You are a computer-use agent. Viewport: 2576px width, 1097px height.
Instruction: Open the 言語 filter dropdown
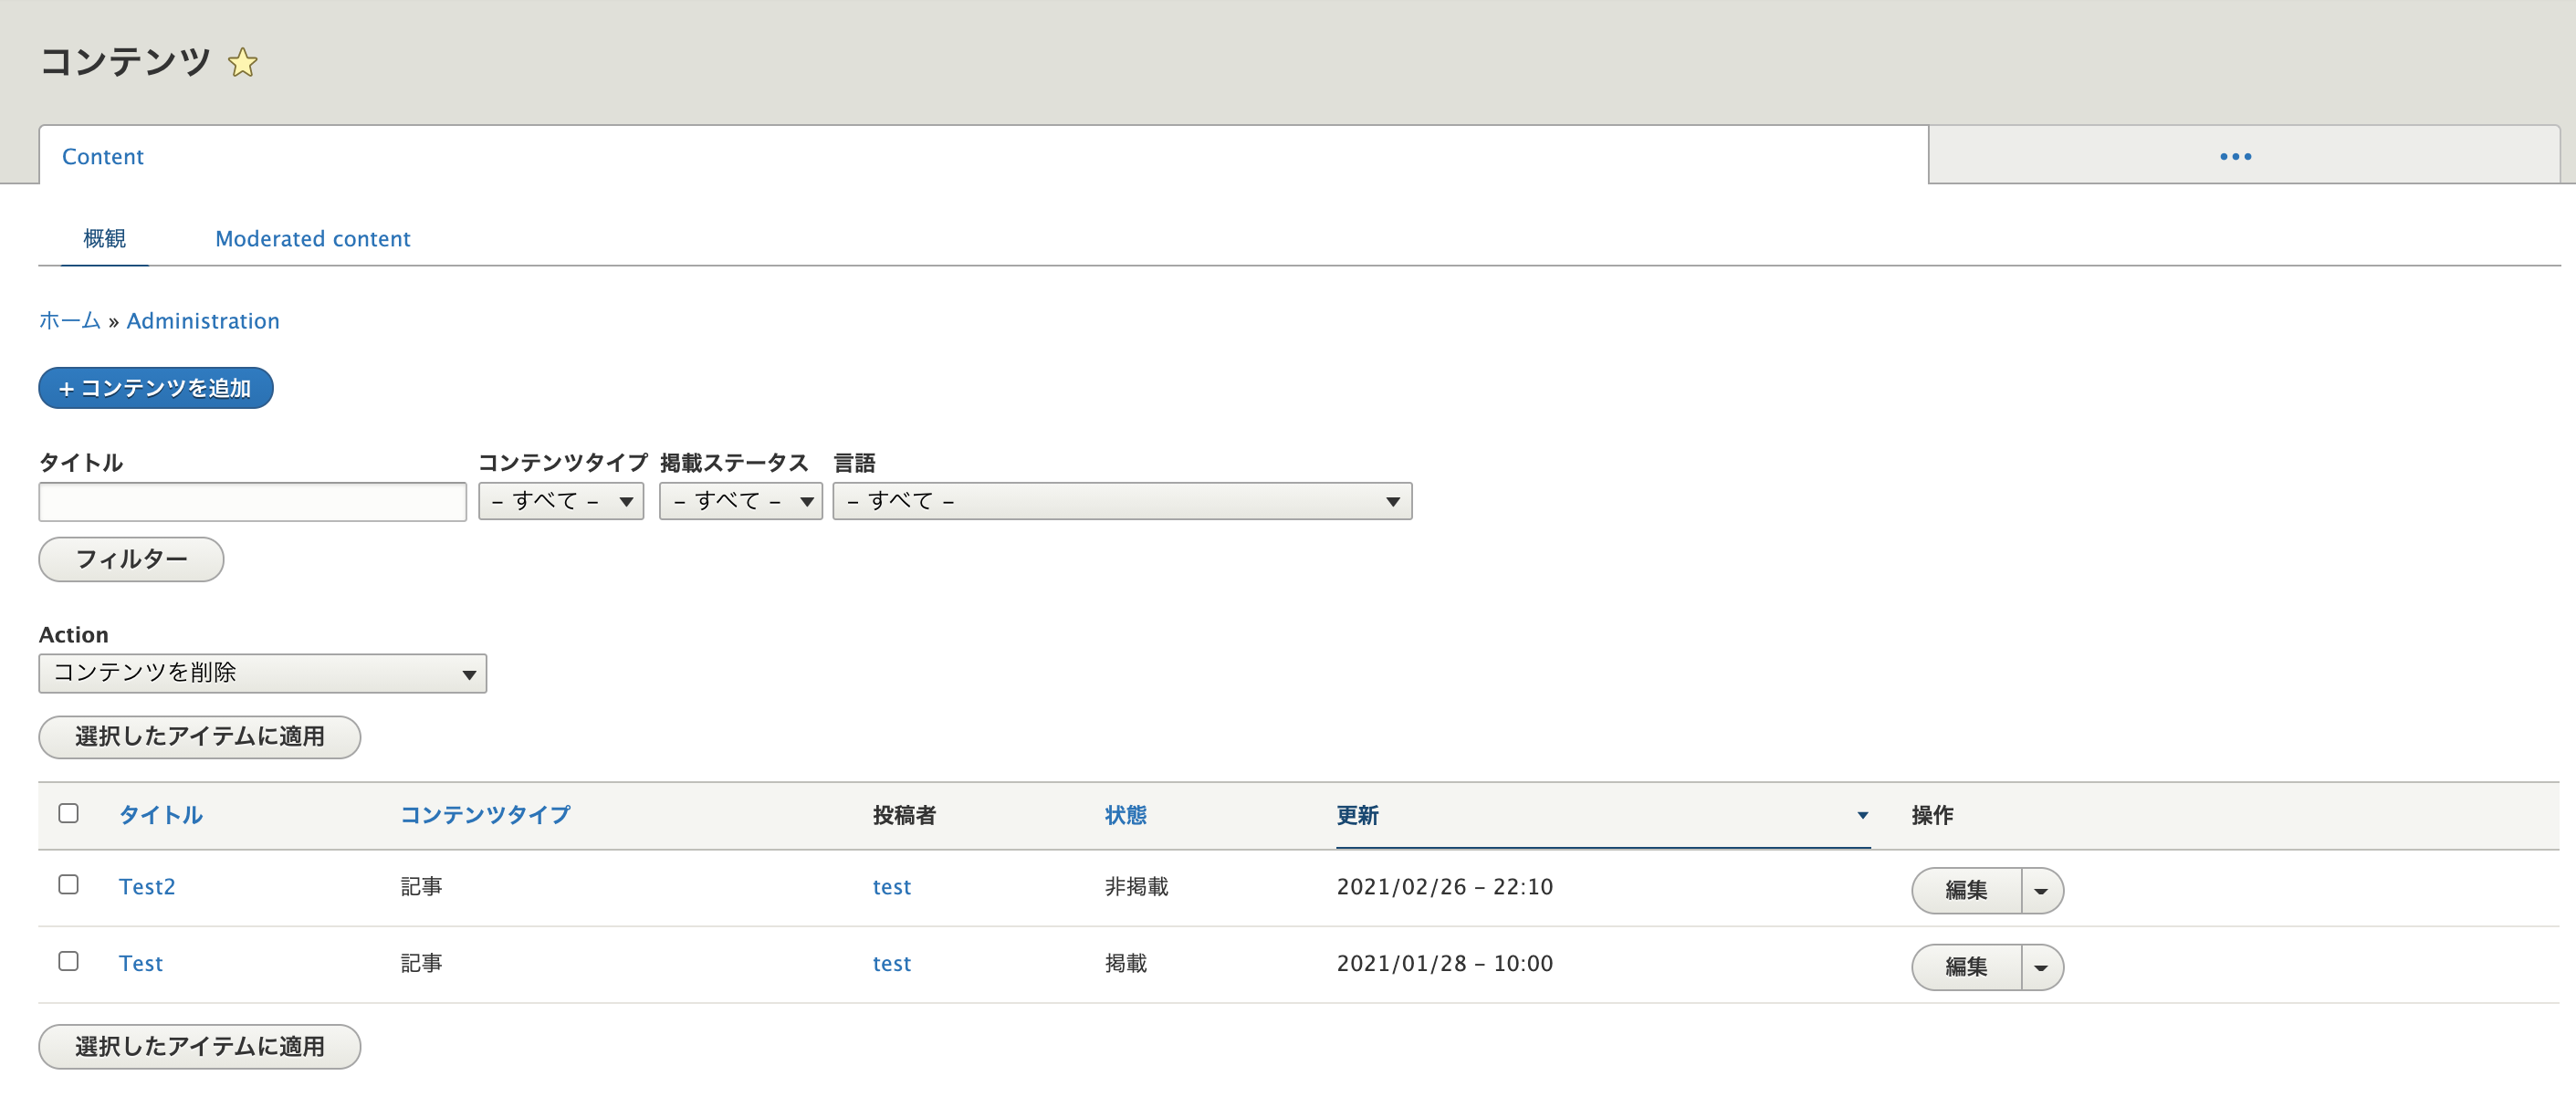pos(1122,501)
